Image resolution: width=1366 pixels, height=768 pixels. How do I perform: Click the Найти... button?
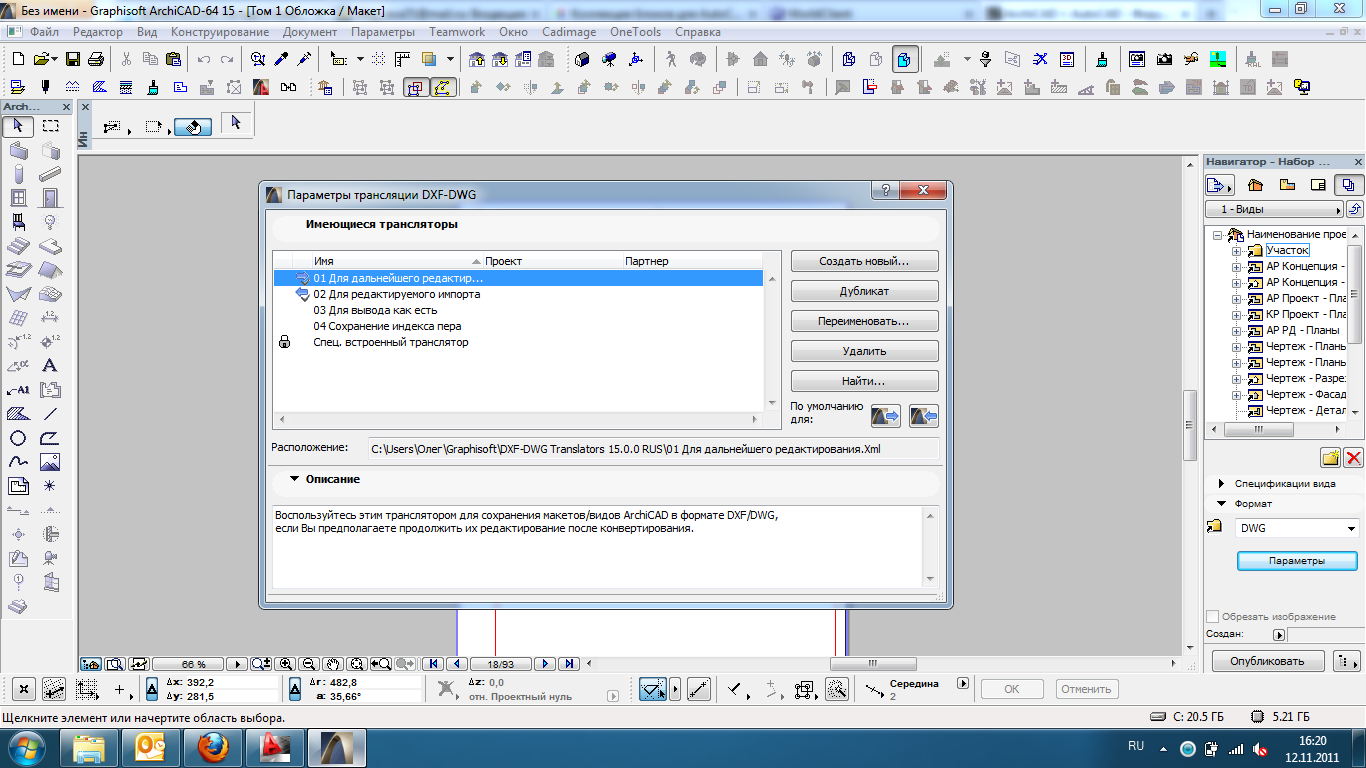click(x=864, y=381)
